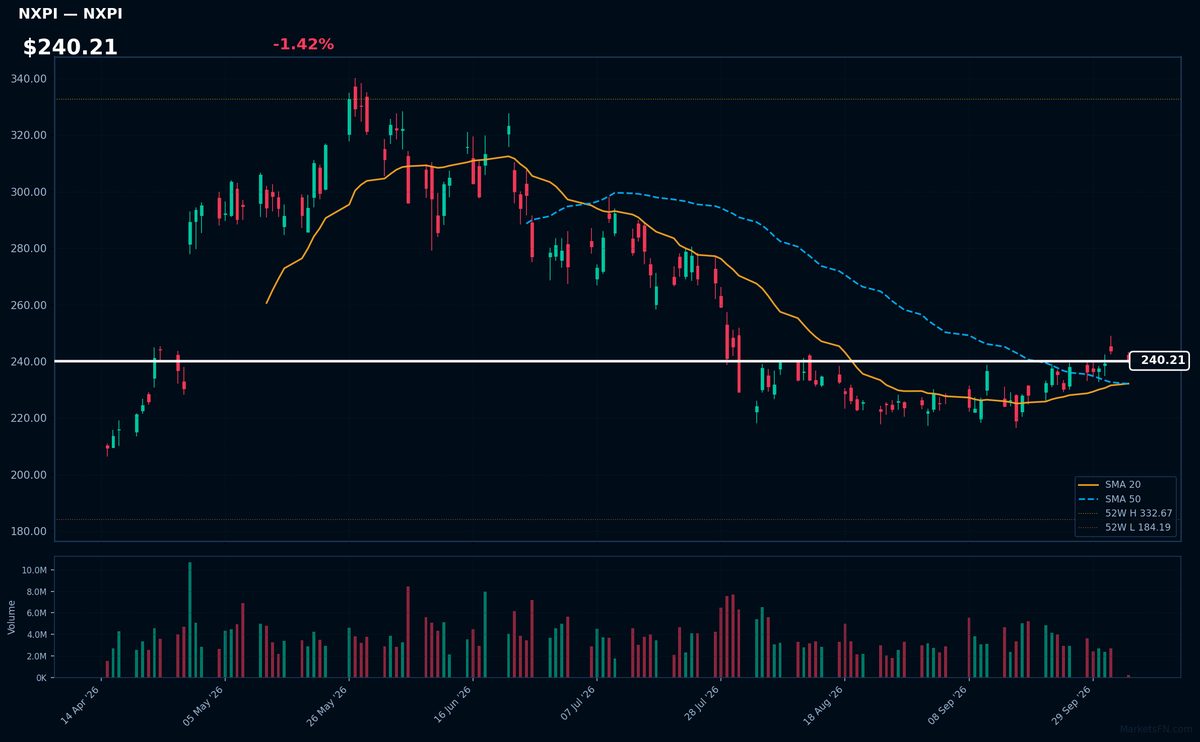Viewport: 1200px width, 742px height.
Task: Click the 220.00 price axis label
Action: pyautogui.click(x=29, y=418)
